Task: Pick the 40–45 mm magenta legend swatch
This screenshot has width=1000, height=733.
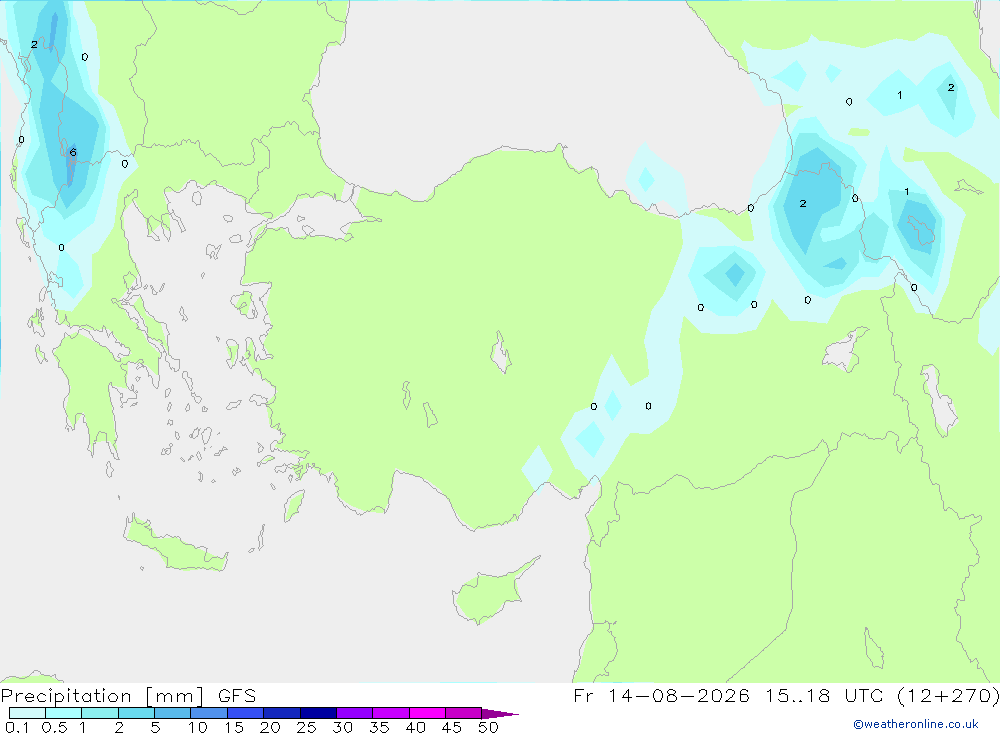Action: [427, 713]
